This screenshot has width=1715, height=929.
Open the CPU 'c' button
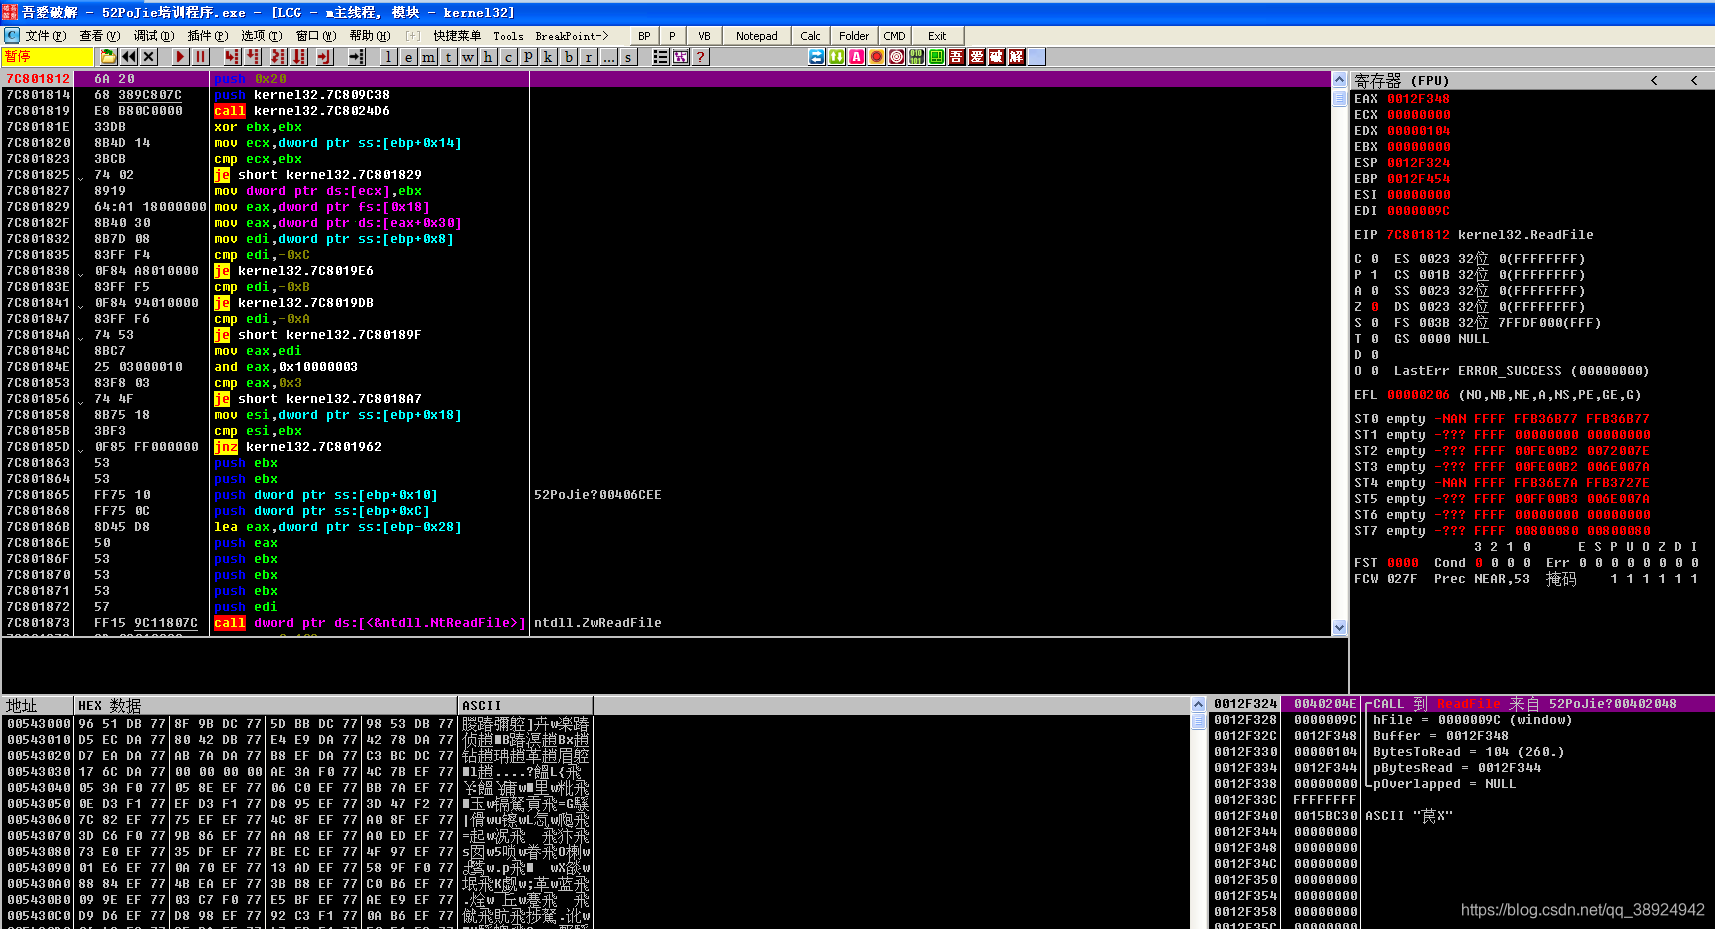tap(508, 57)
